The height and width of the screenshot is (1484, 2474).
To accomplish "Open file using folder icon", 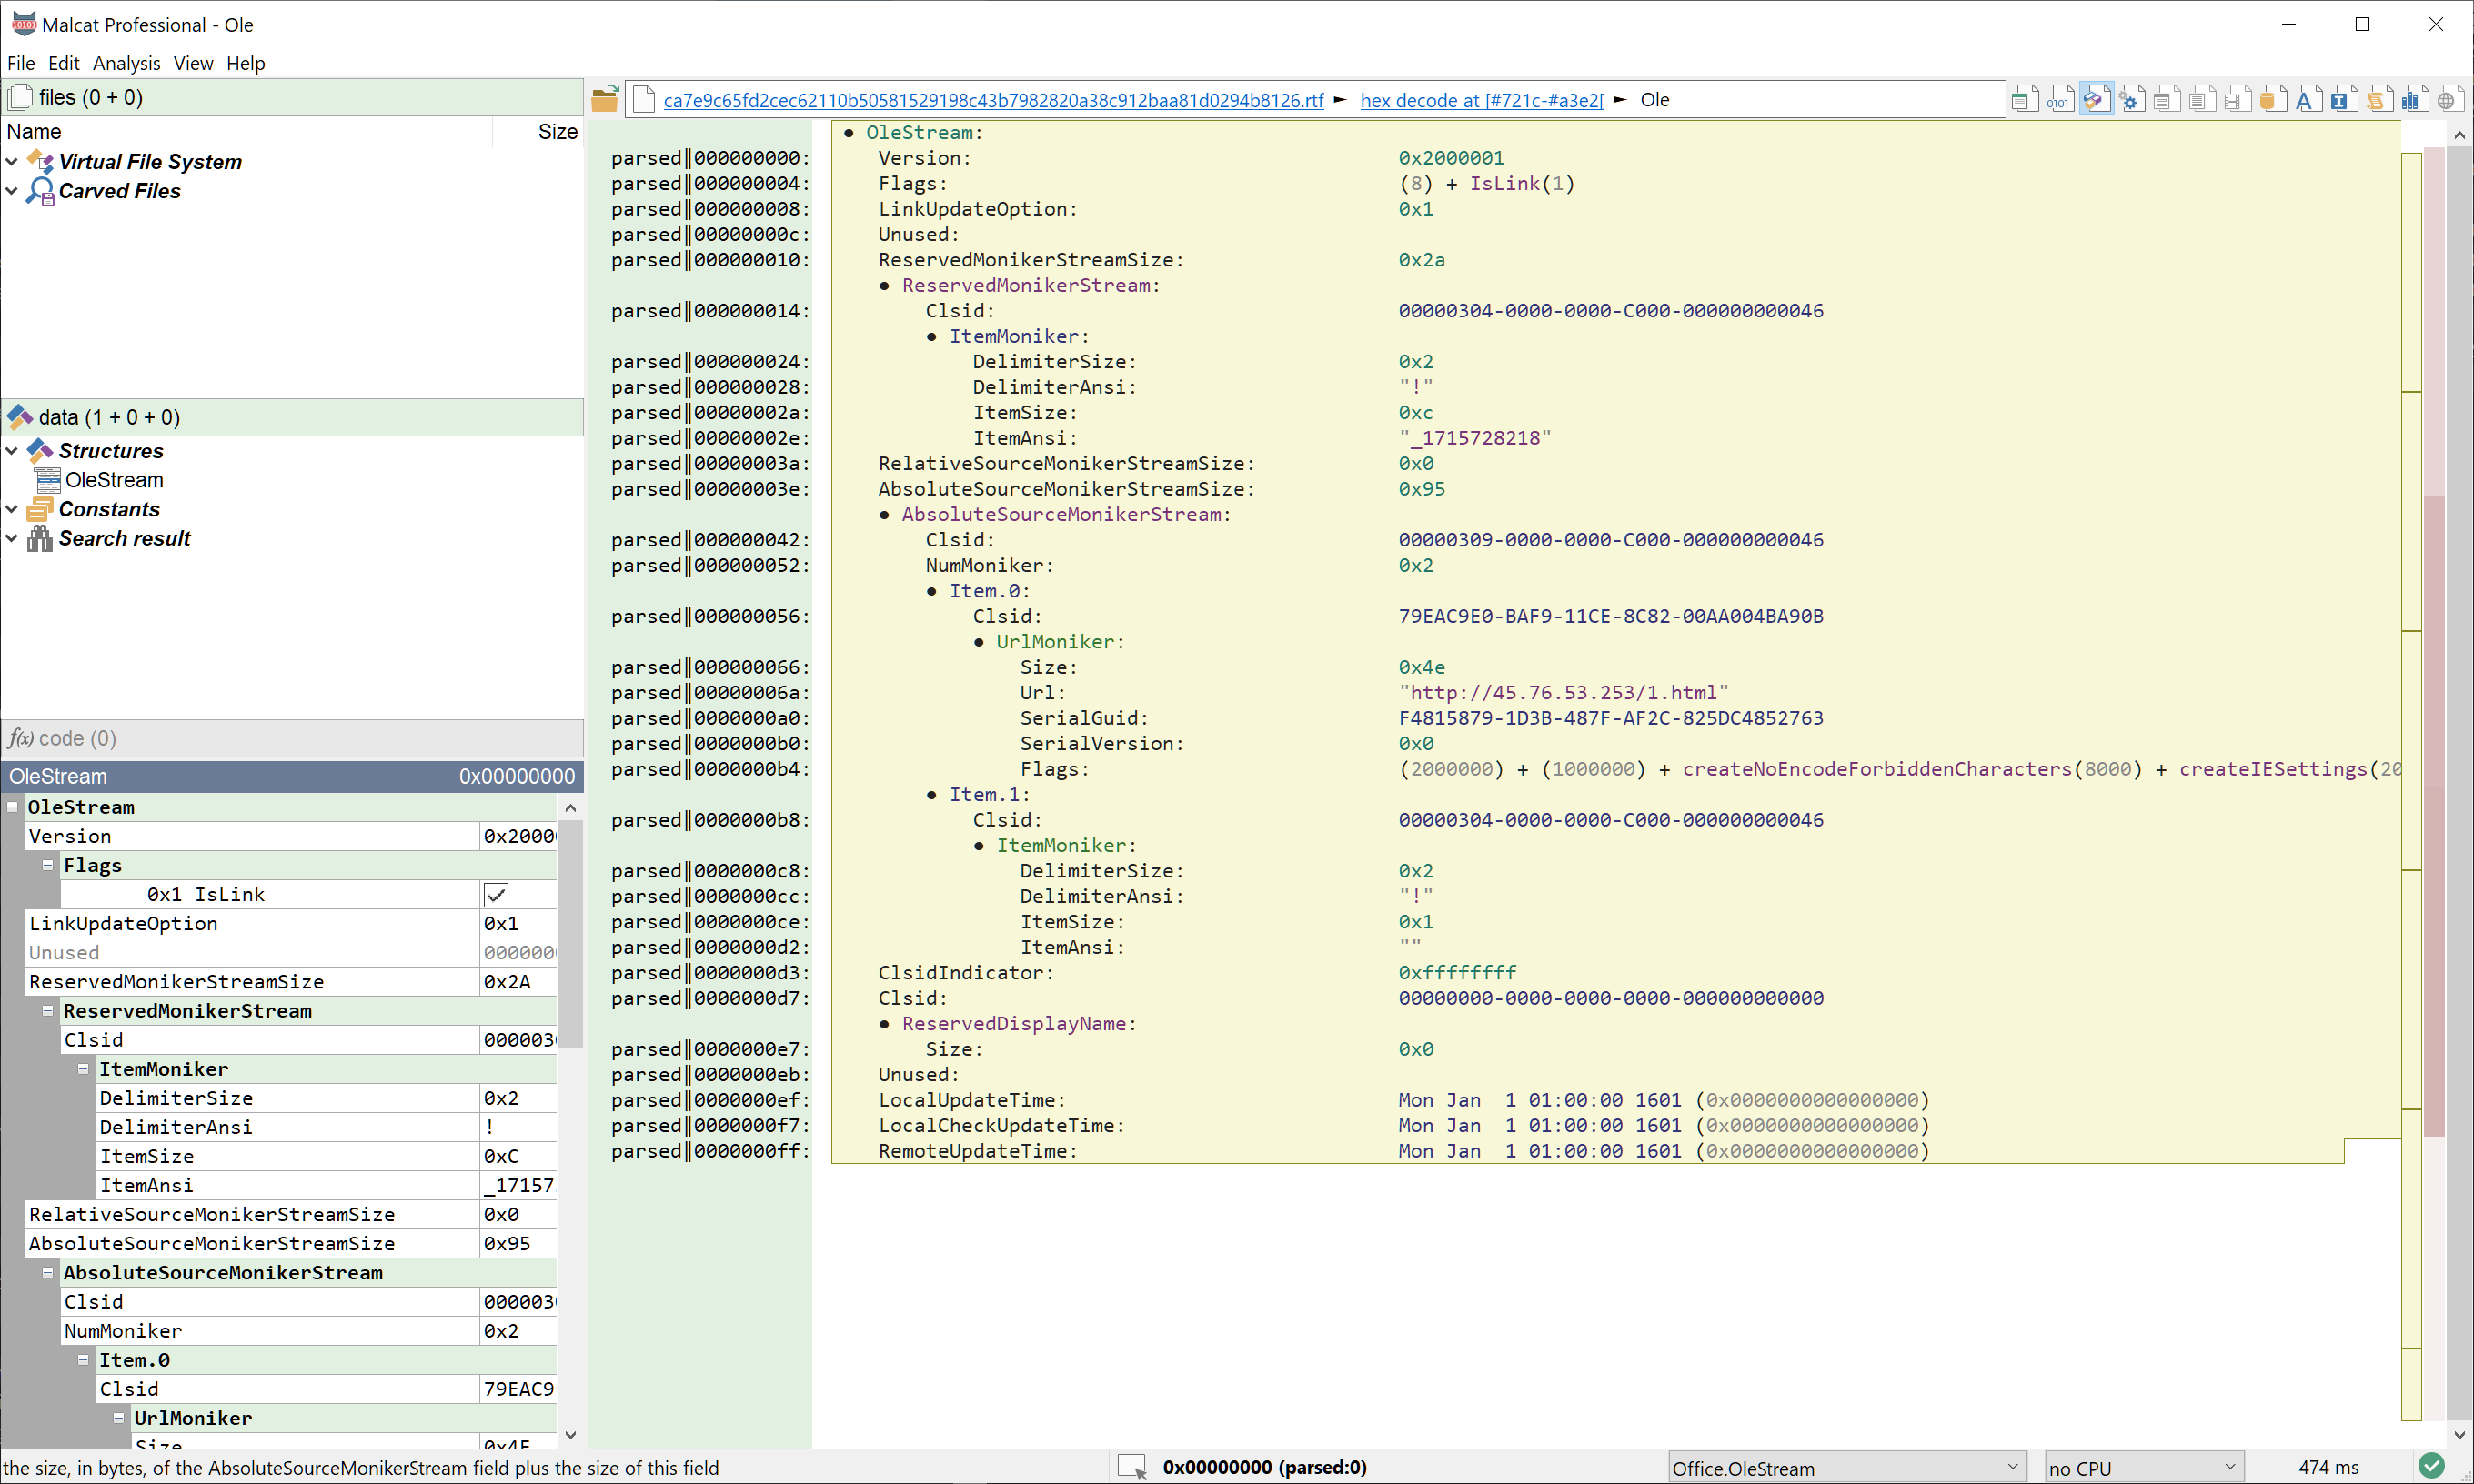I will (604, 99).
